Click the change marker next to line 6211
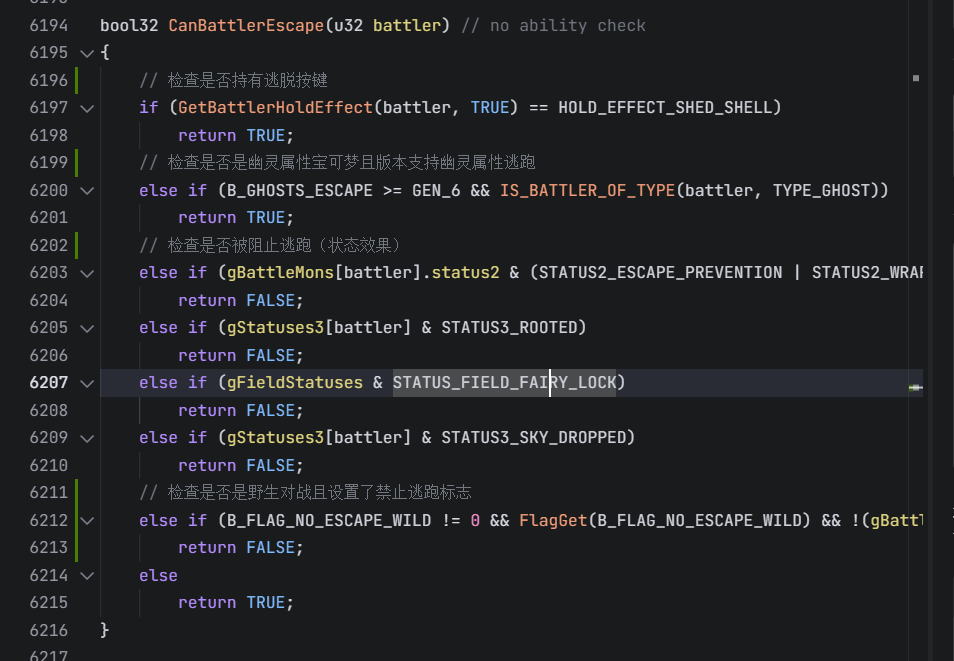 point(77,493)
